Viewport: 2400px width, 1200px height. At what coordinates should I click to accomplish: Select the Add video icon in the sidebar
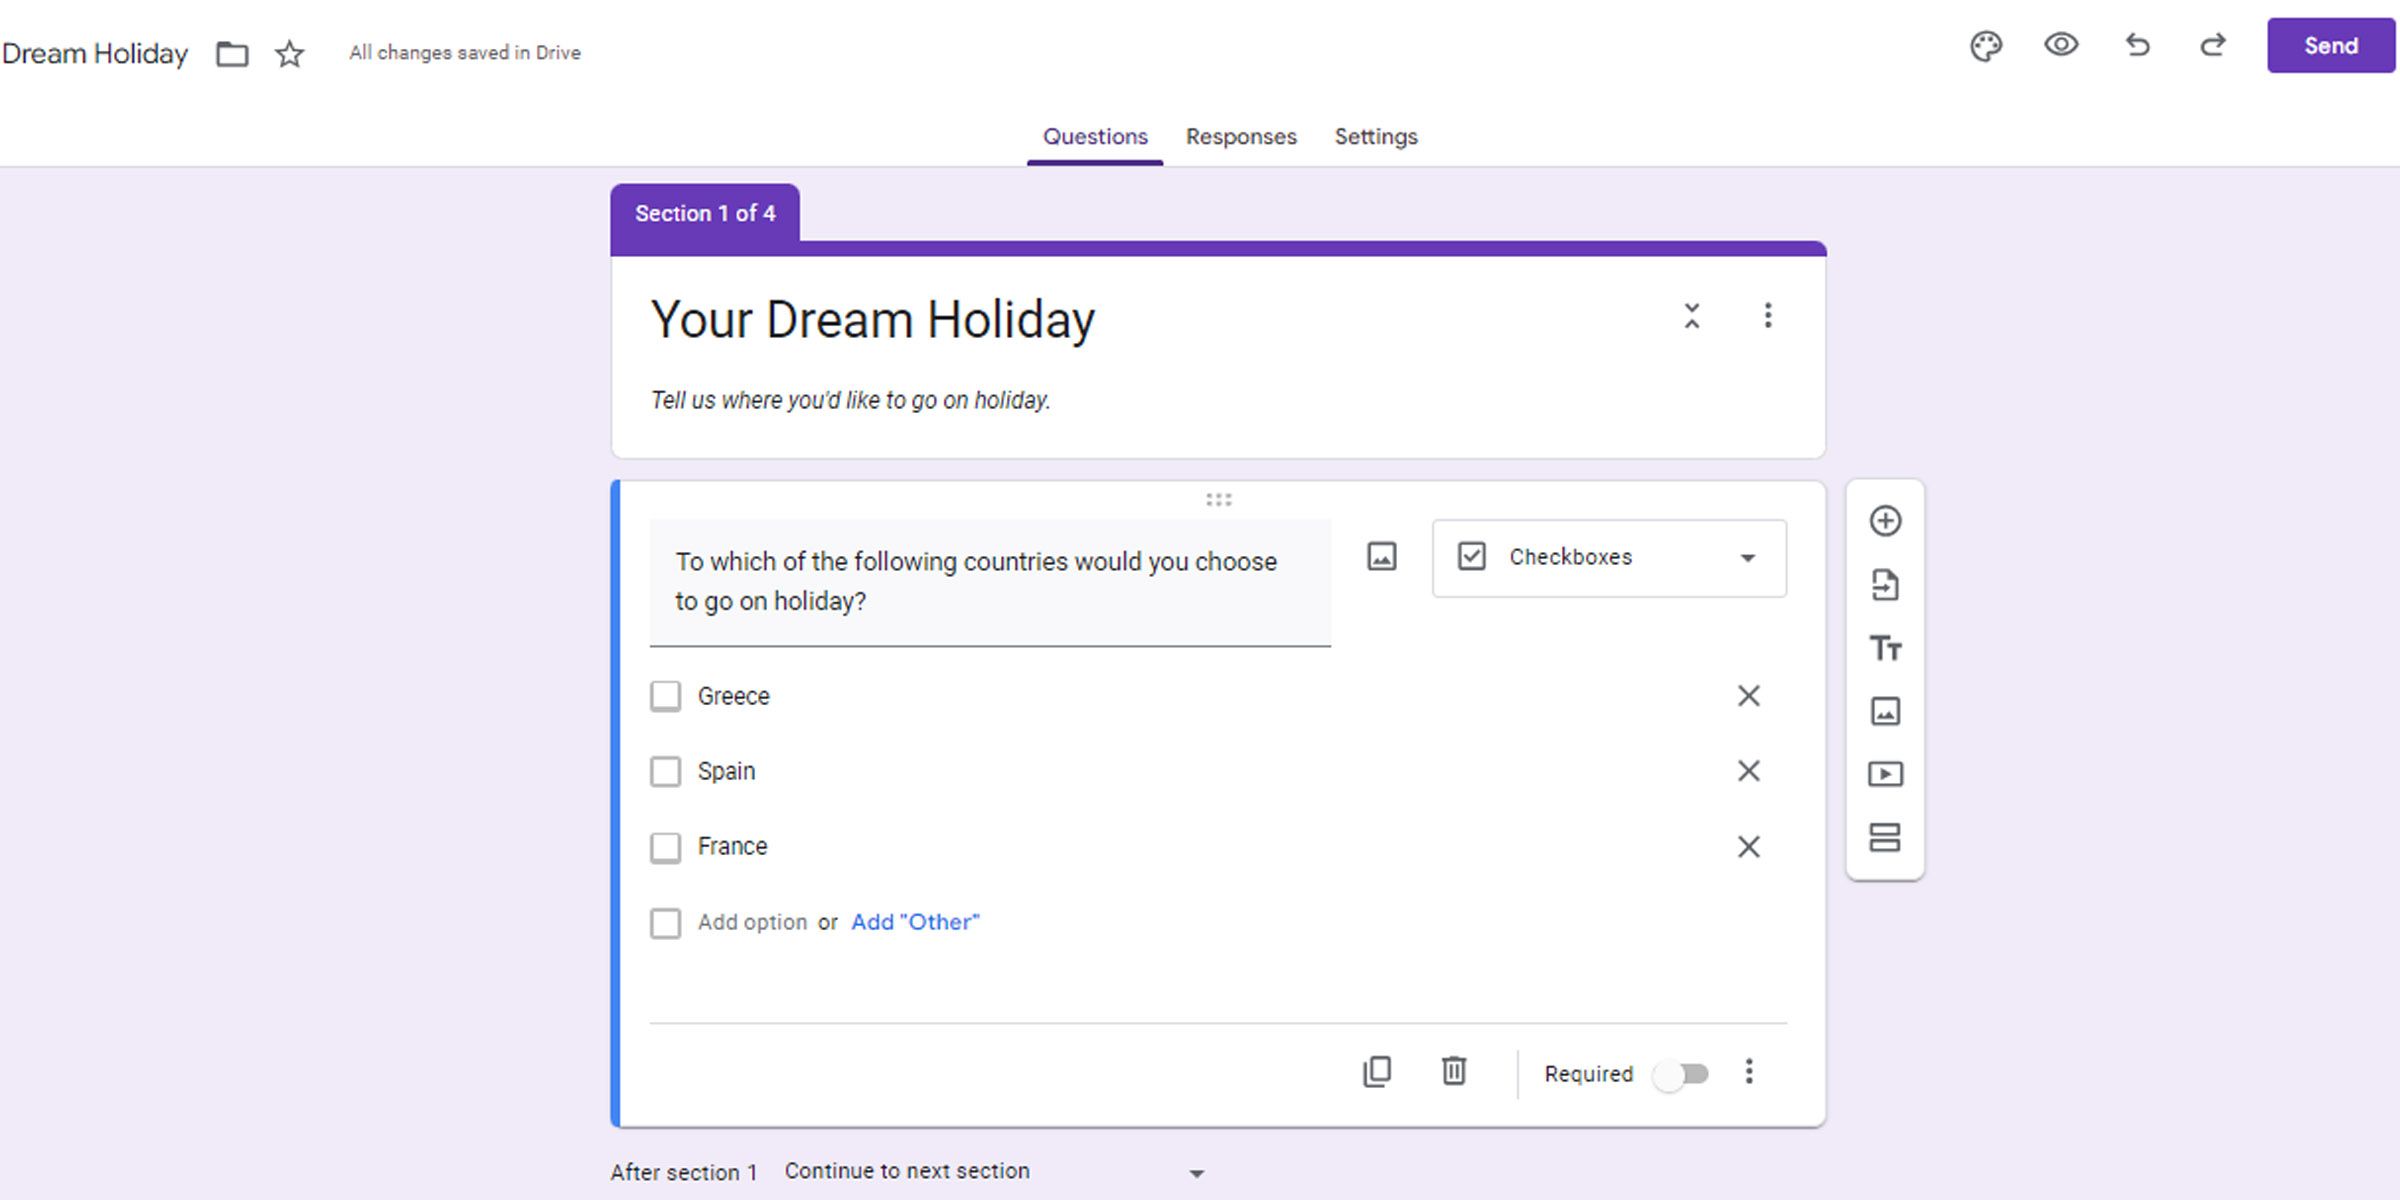pyautogui.click(x=1886, y=774)
